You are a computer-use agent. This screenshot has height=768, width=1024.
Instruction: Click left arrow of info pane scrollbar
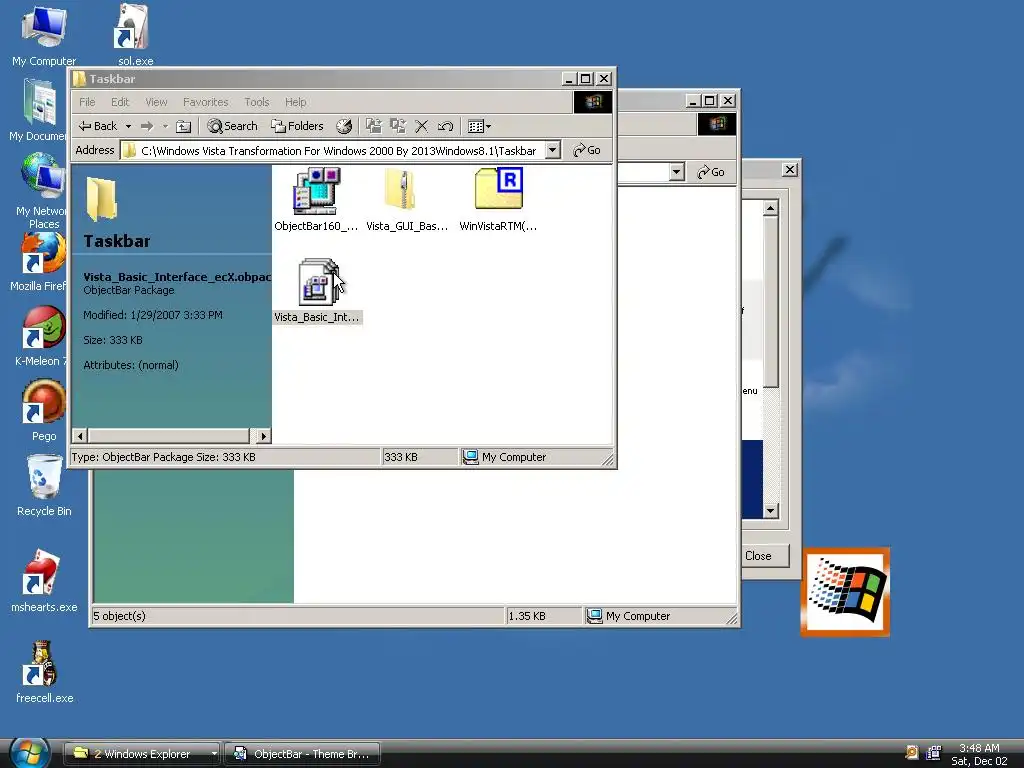click(x=80, y=436)
